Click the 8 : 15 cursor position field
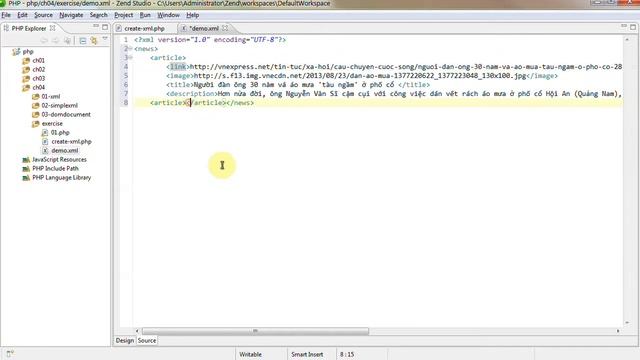 point(347,354)
